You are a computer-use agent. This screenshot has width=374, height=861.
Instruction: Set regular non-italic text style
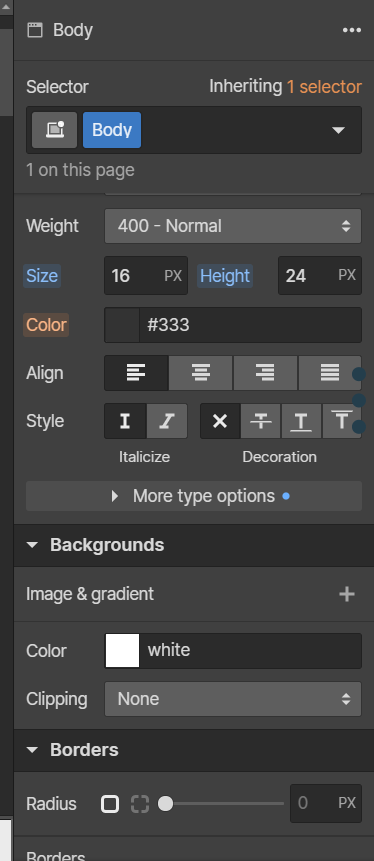[x=125, y=421]
